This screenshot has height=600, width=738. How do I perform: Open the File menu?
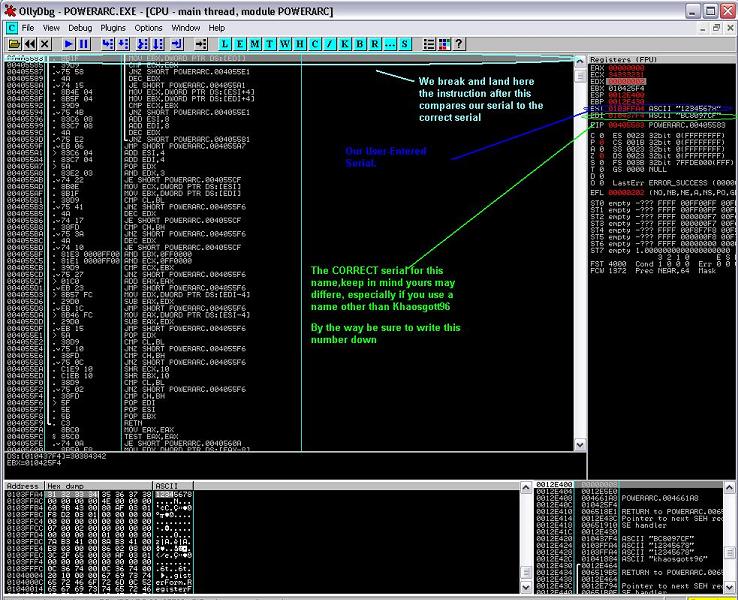(28, 28)
